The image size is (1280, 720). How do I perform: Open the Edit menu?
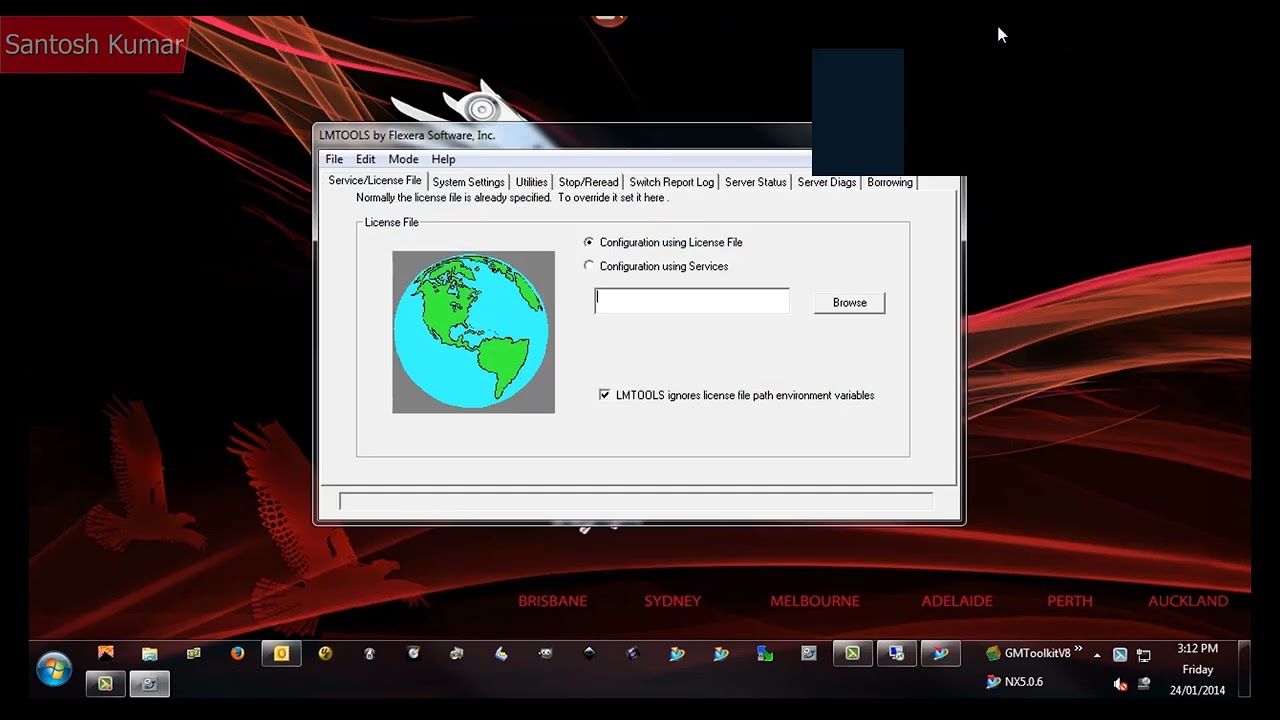coord(366,159)
